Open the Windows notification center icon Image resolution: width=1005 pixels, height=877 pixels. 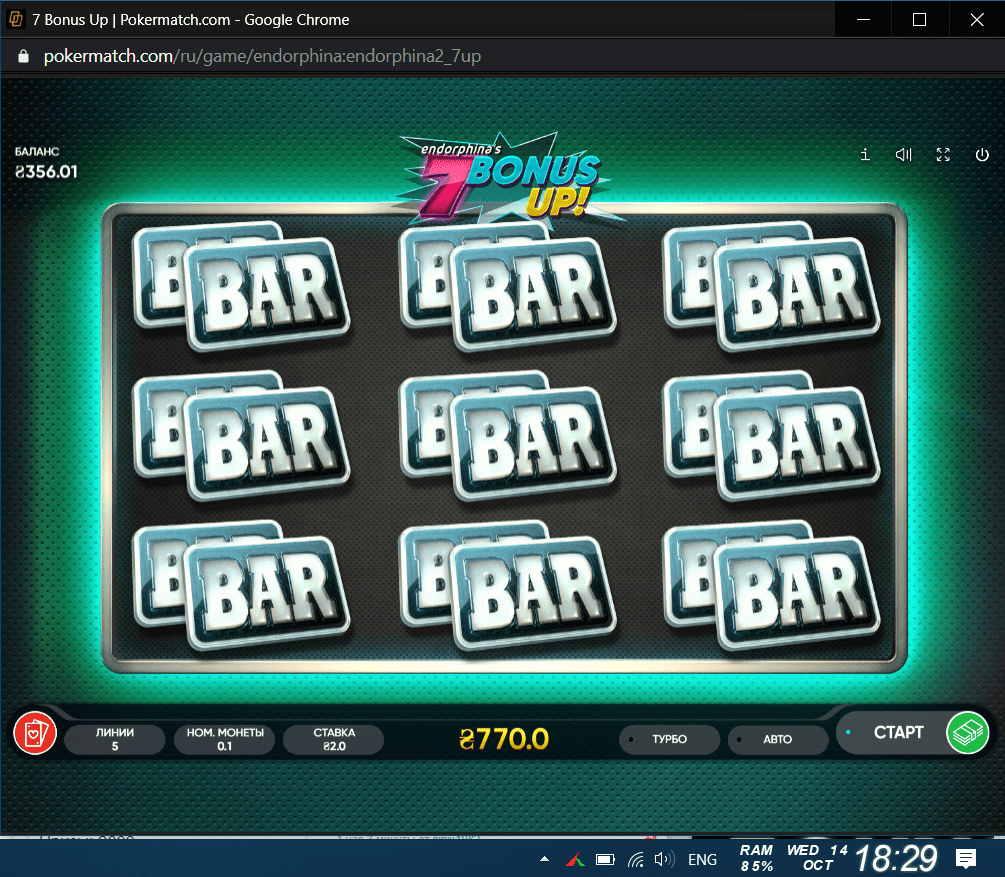point(966,858)
